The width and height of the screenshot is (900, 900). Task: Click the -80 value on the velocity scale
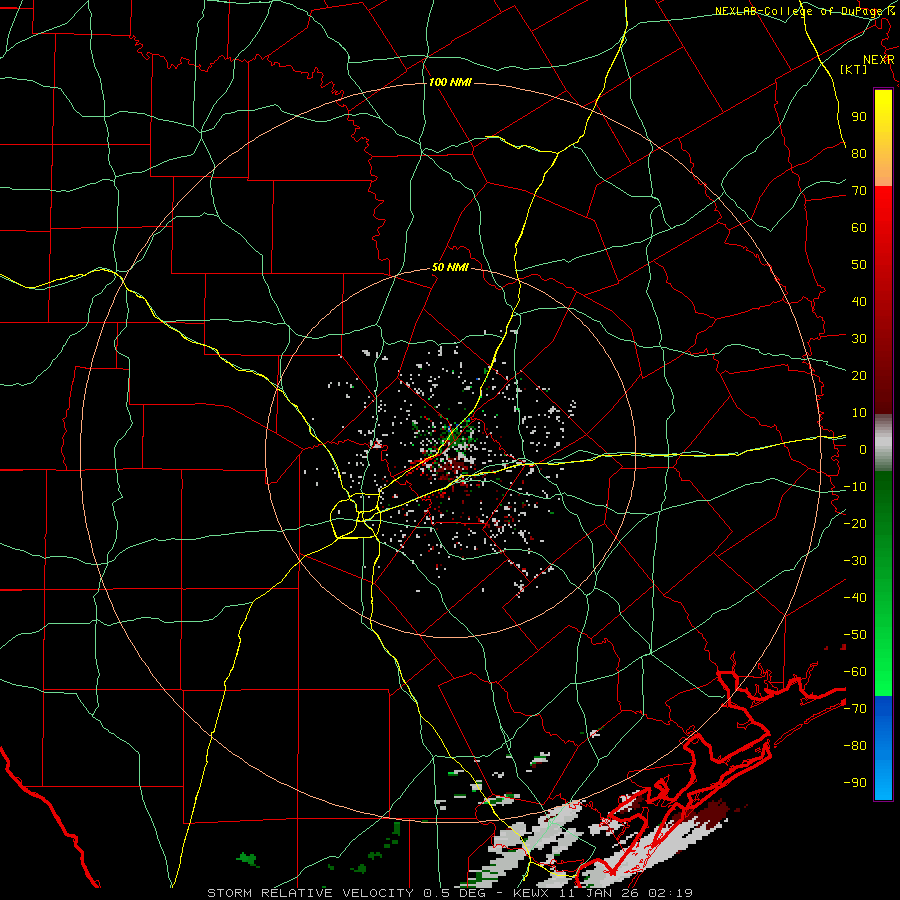855,746
